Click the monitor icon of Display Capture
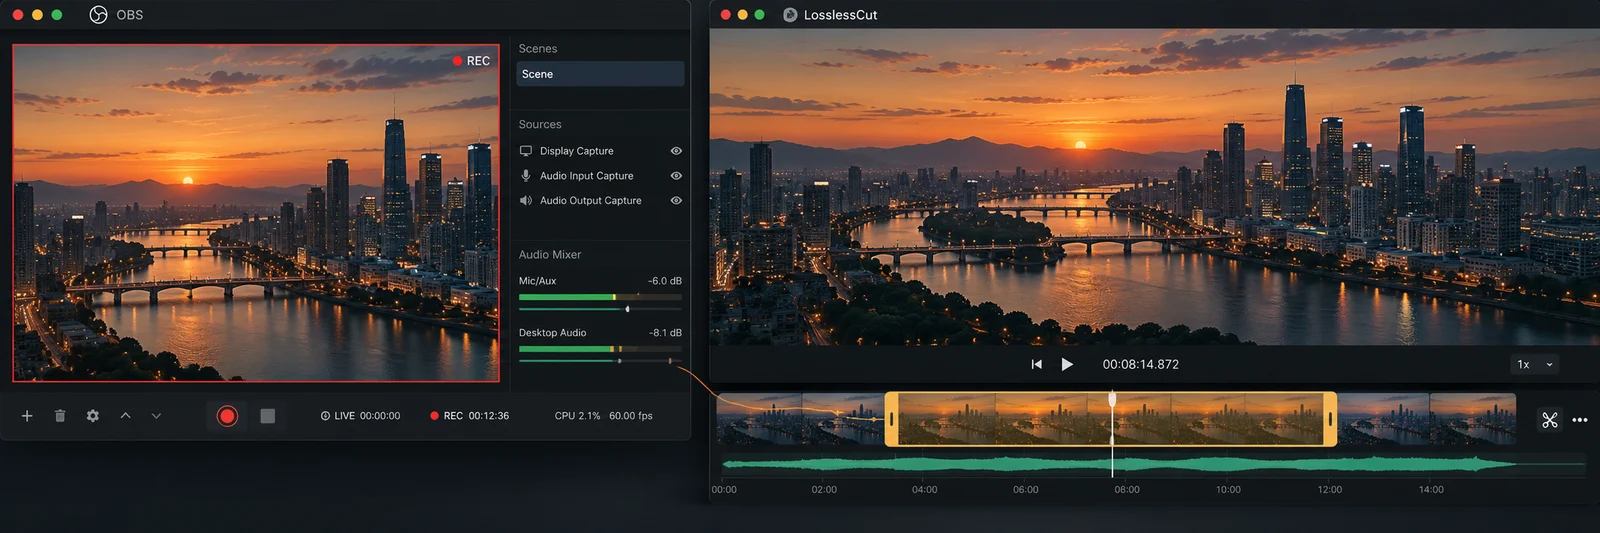 click(x=526, y=151)
